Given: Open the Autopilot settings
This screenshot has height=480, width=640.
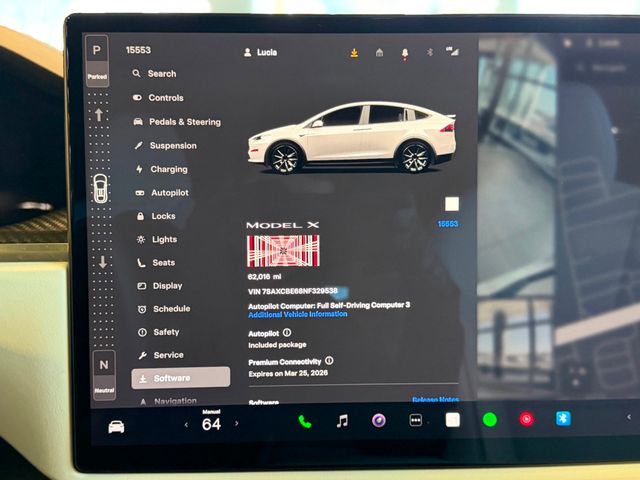Looking at the screenshot, I should pos(162,193).
